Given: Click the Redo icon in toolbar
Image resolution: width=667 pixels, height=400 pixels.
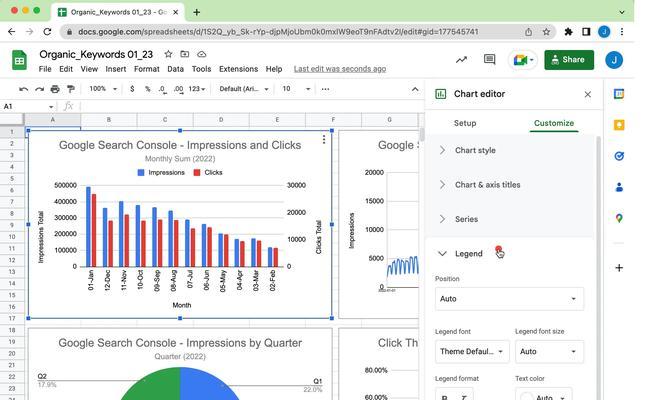Looking at the screenshot, I should (39, 89).
